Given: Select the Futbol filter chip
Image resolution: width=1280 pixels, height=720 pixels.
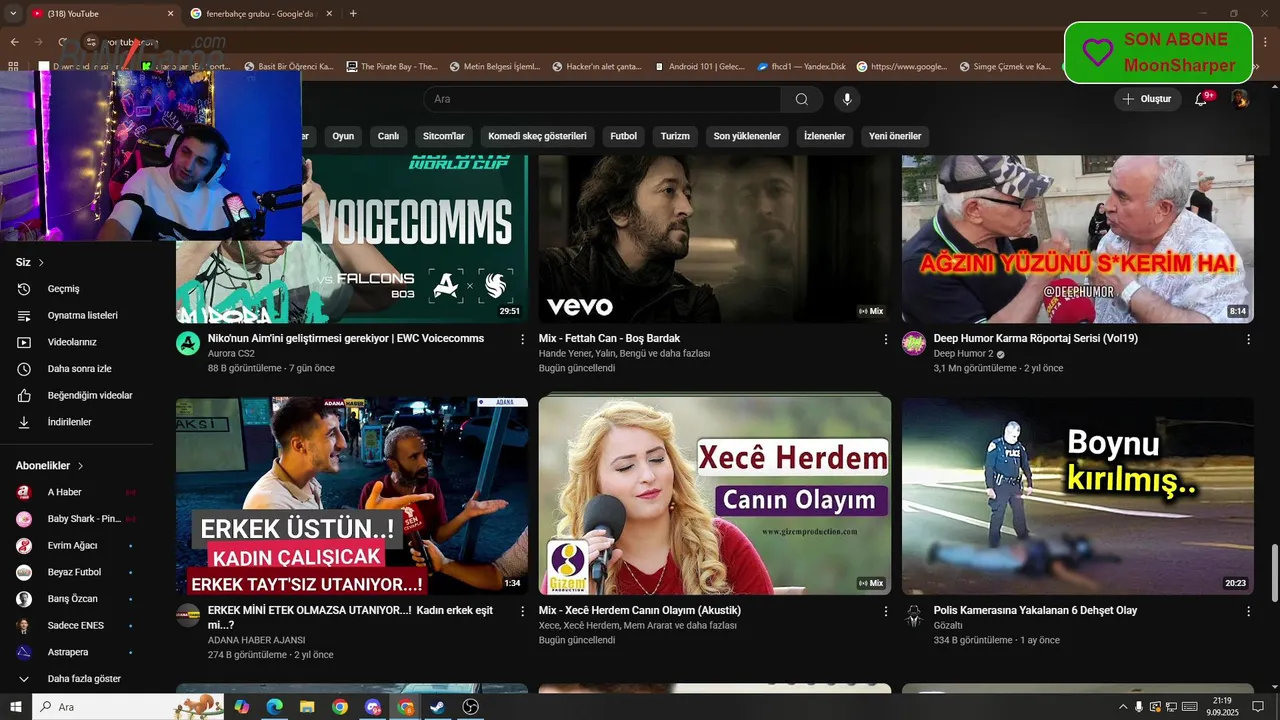Looking at the screenshot, I should (x=624, y=136).
